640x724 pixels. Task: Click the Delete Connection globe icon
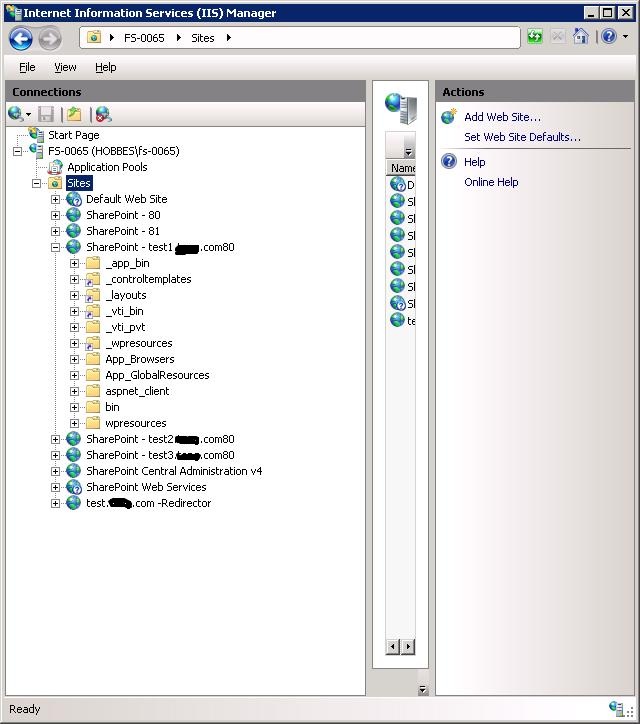[x=103, y=114]
